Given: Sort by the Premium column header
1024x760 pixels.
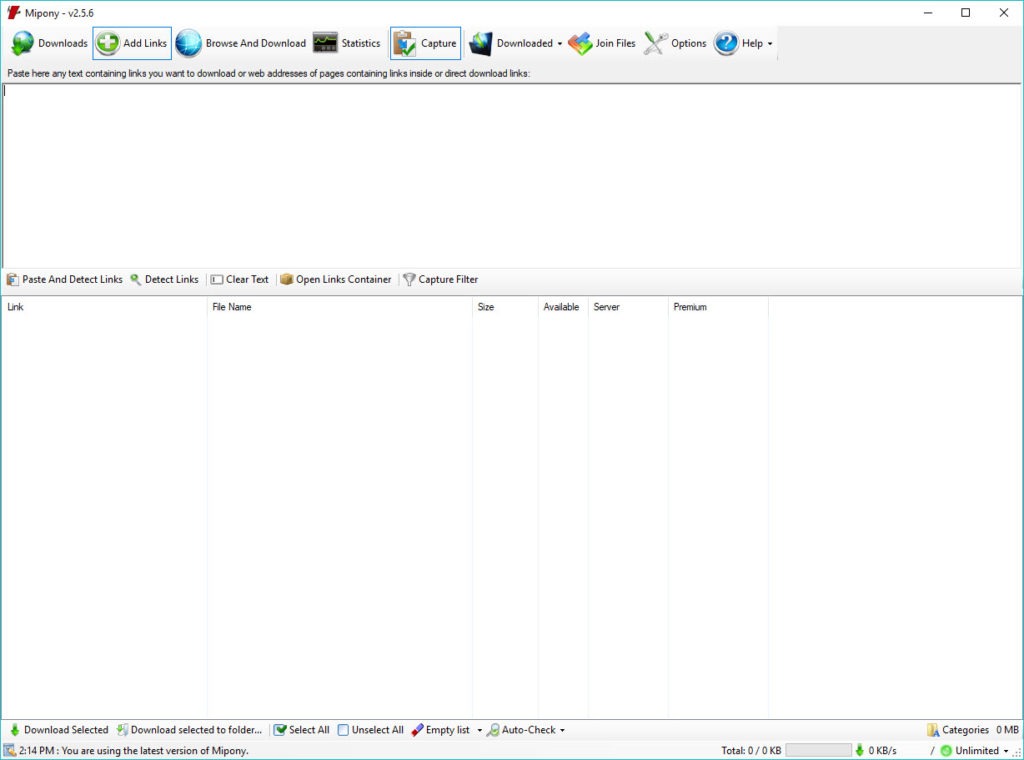Looking at the screenshot, I should coord(718,307).
